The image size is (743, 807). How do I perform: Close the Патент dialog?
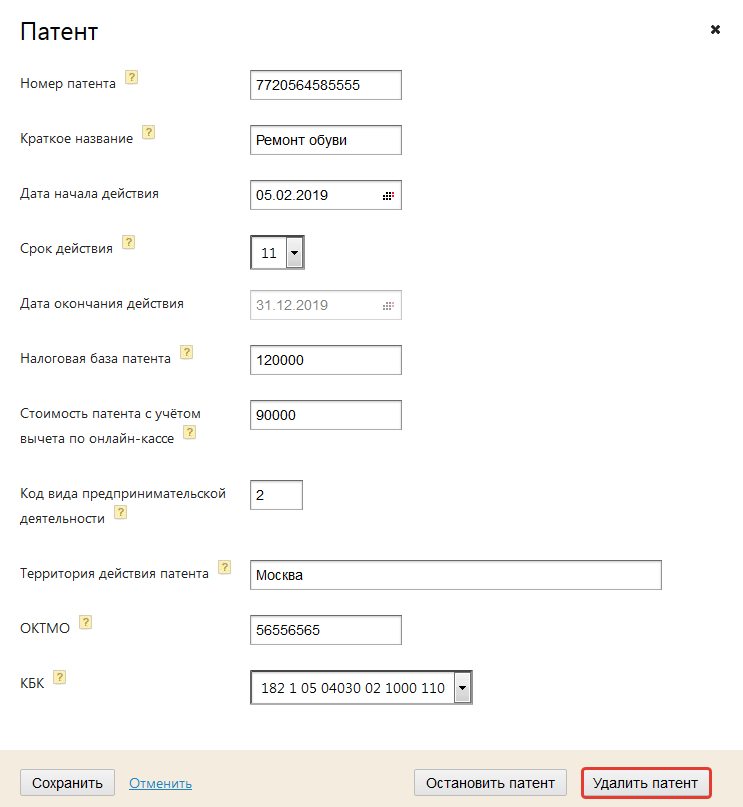pos(715,30)
